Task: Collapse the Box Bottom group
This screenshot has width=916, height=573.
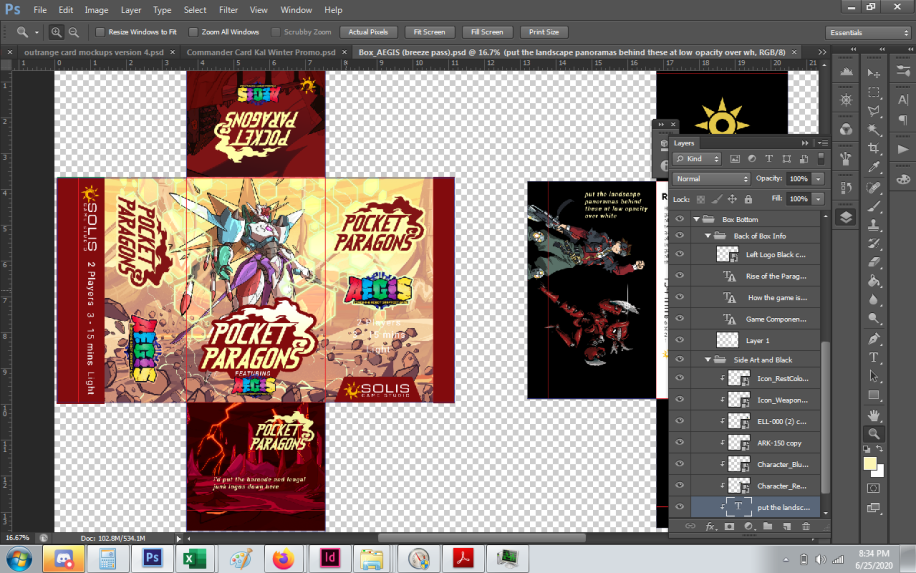Action: [696, 219]
